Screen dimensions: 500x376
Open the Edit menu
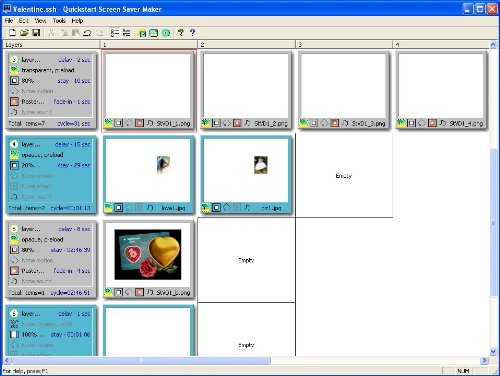pos(24,21)
